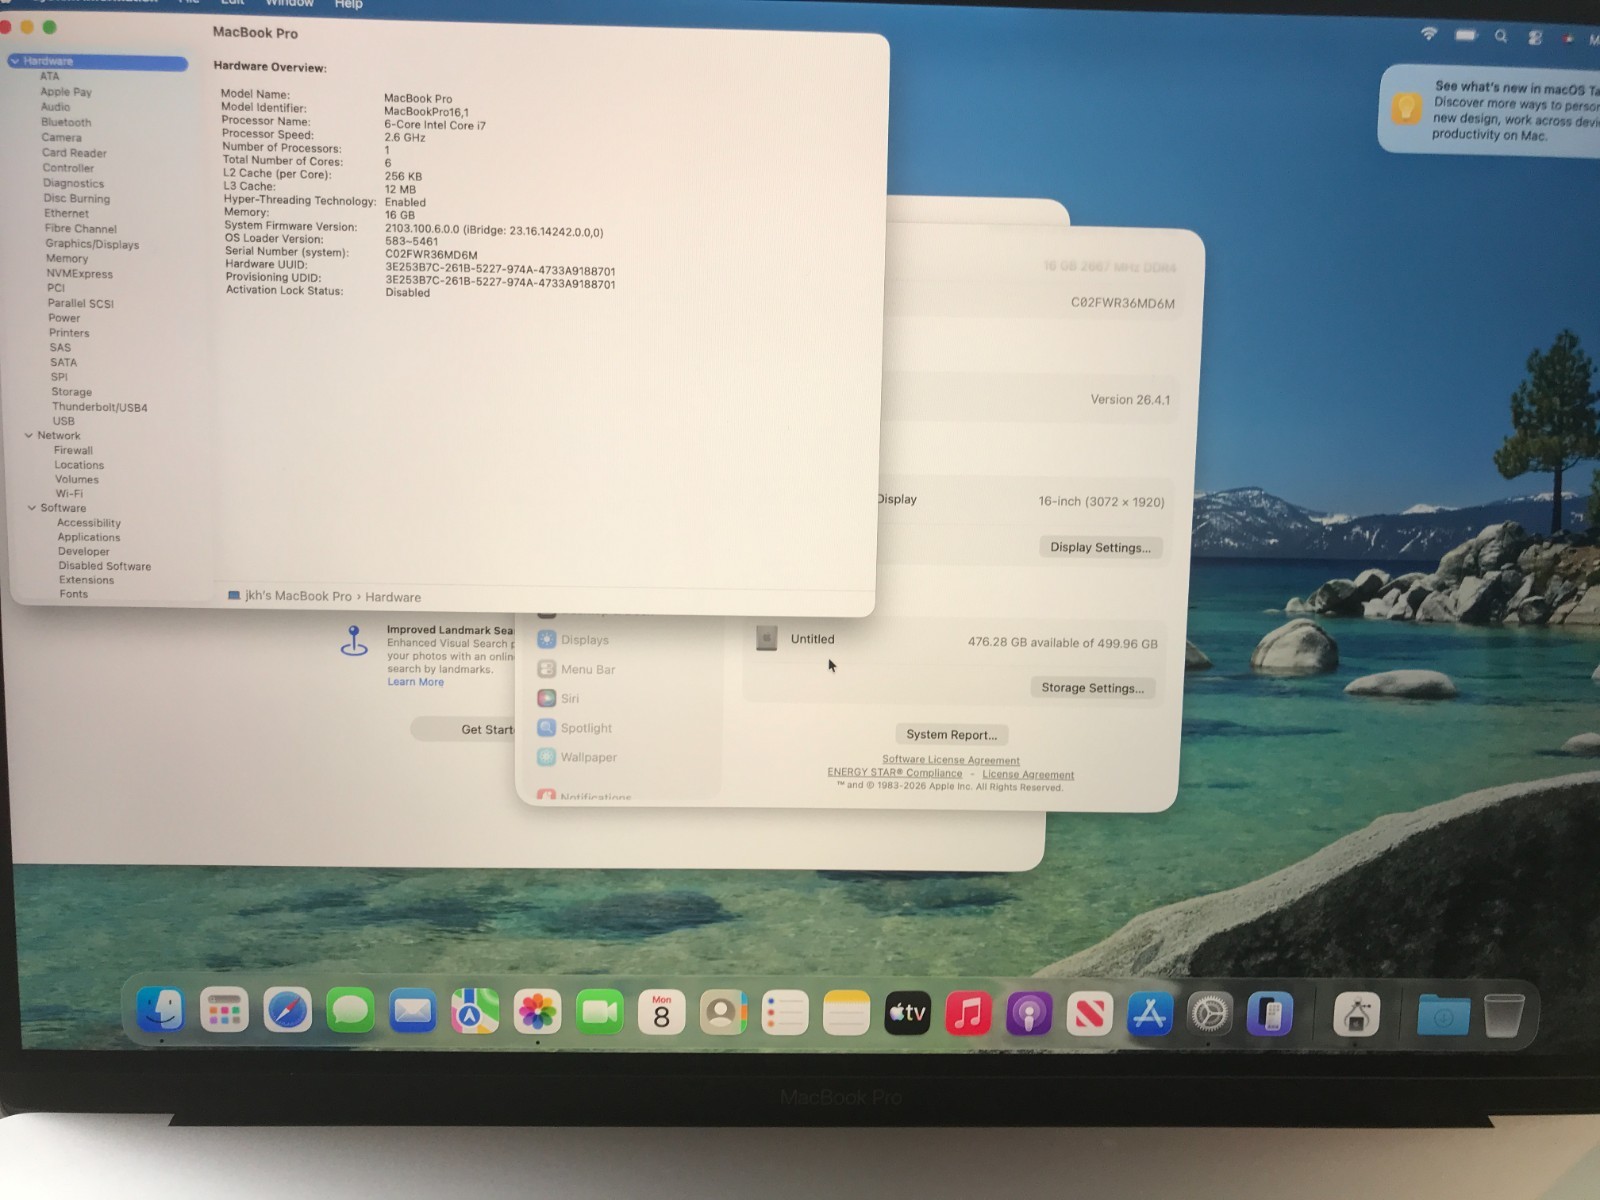Click Learn More under Landmark Search
The image size is (1600, 1200).
(x=415, y=682)
